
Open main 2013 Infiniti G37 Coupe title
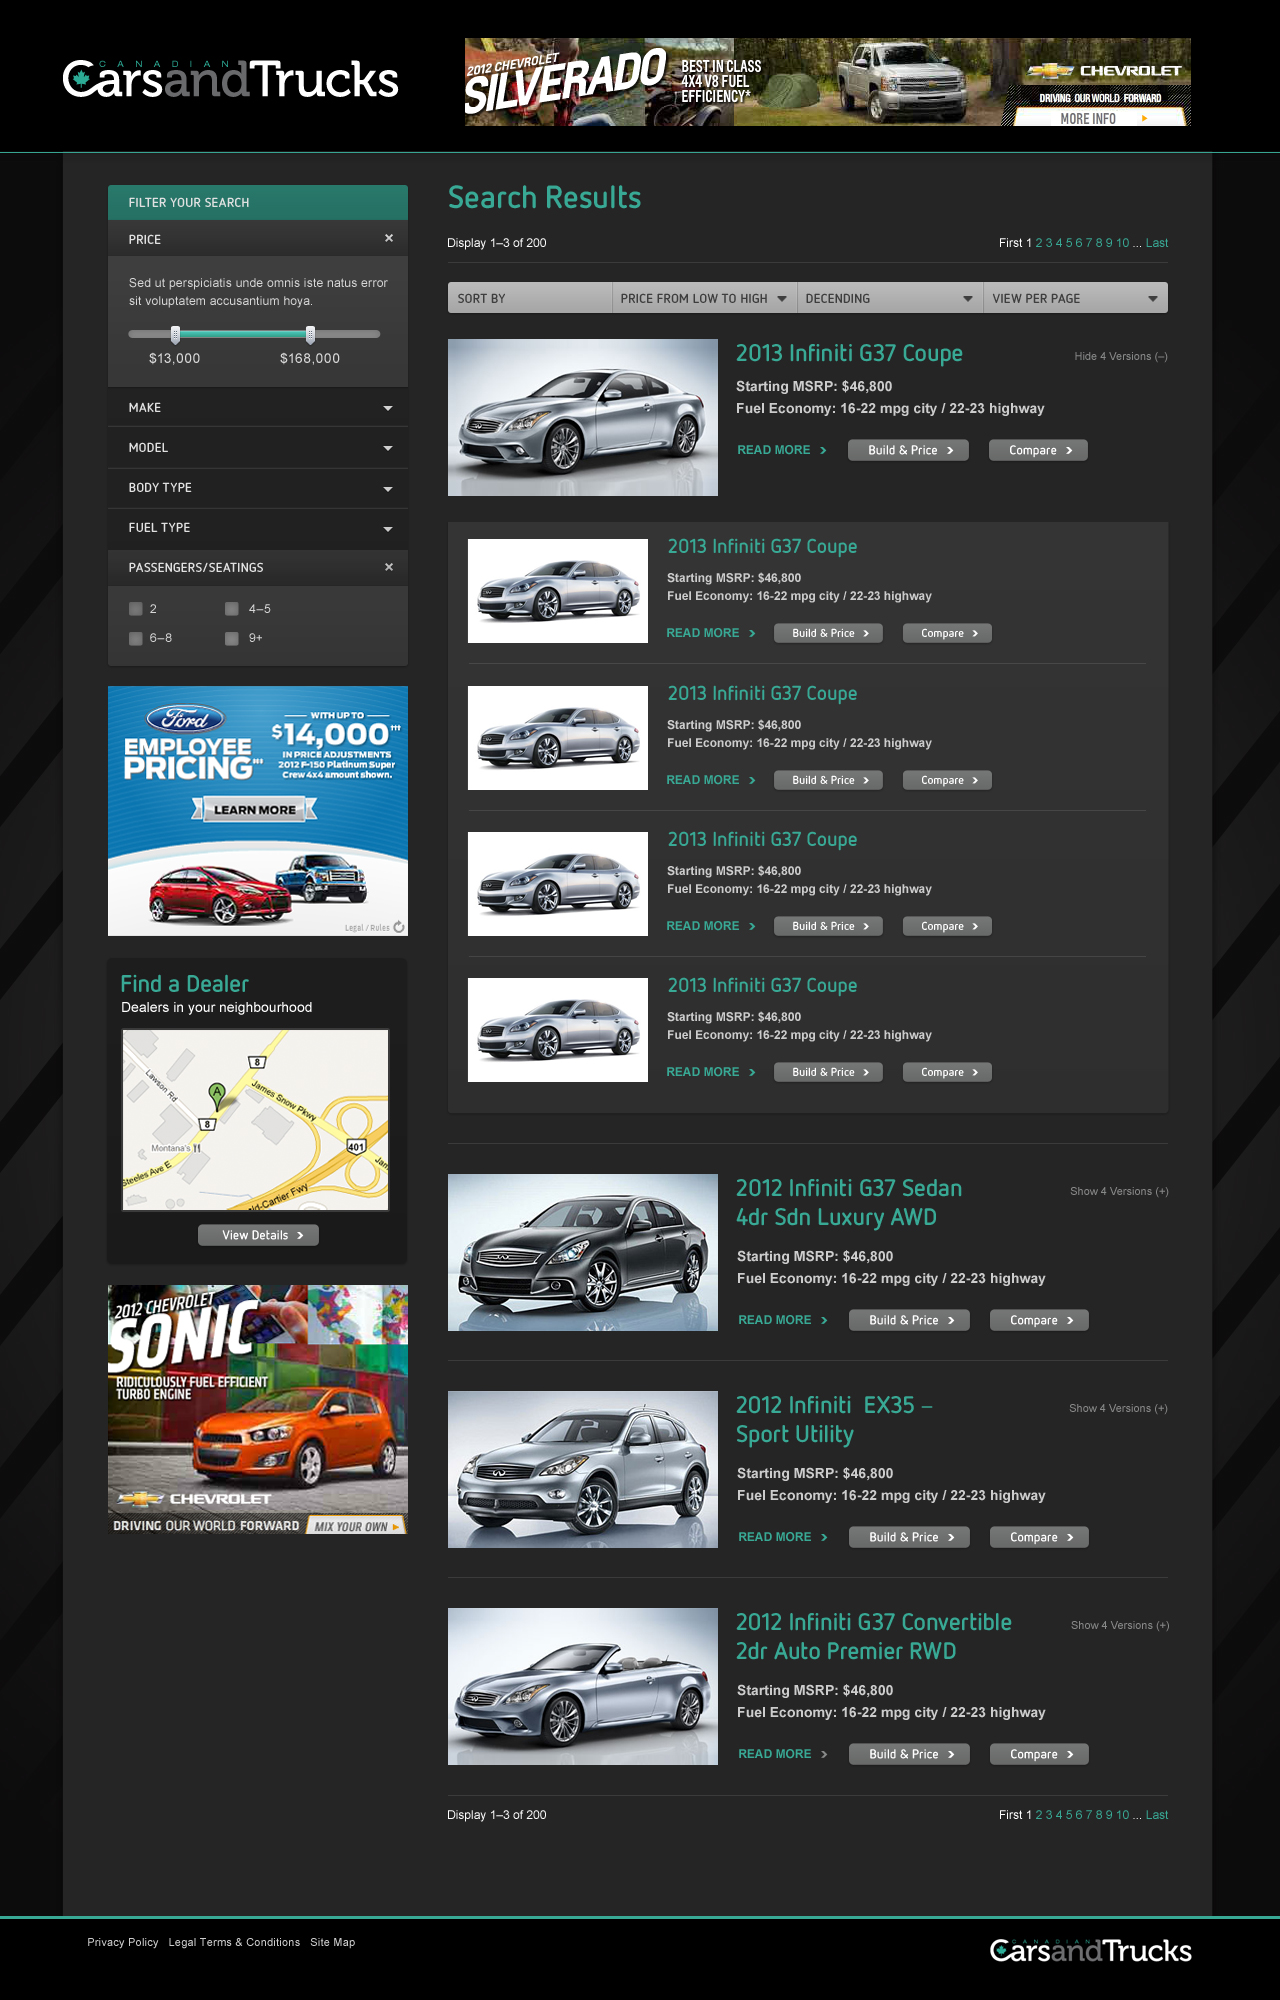pos(849,353)
